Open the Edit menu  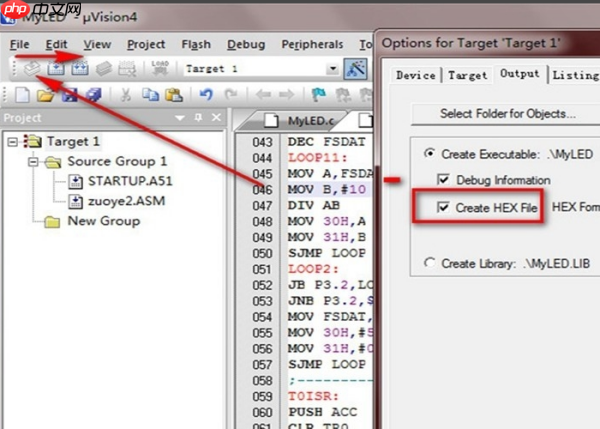point(56,44)
